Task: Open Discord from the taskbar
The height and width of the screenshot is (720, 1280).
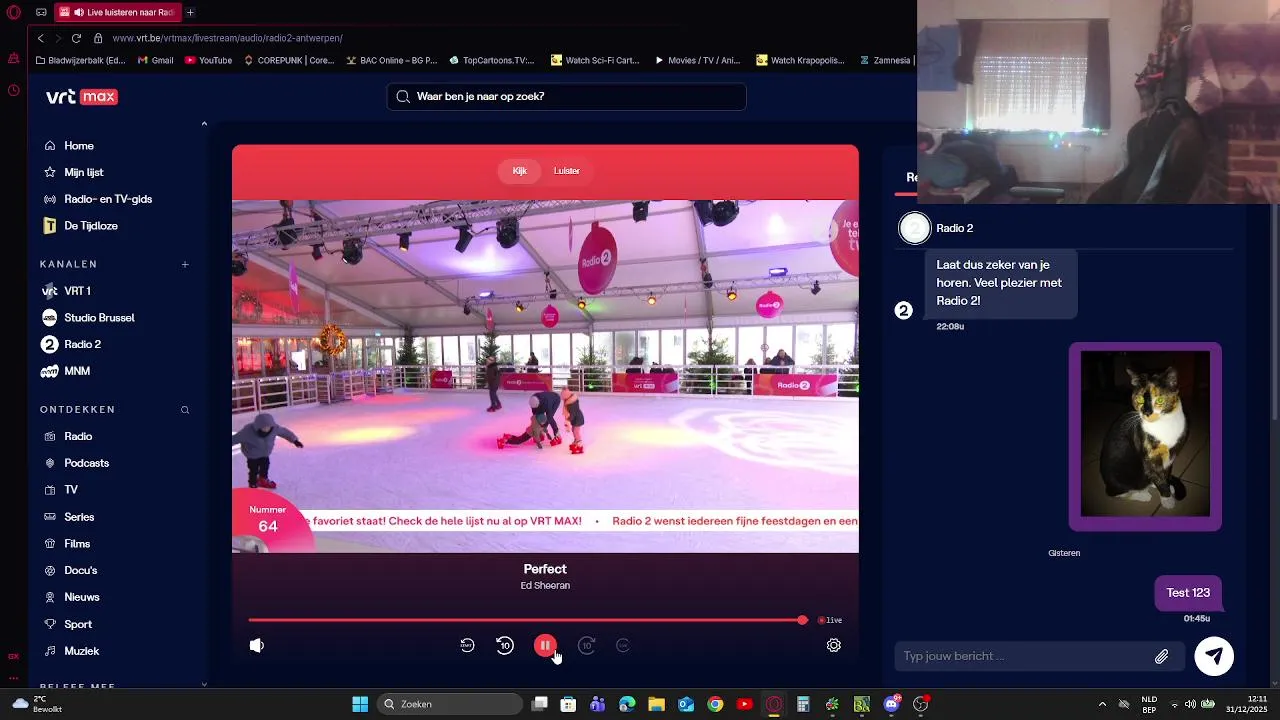Action: pyautogui.click(x=892, y=704)
